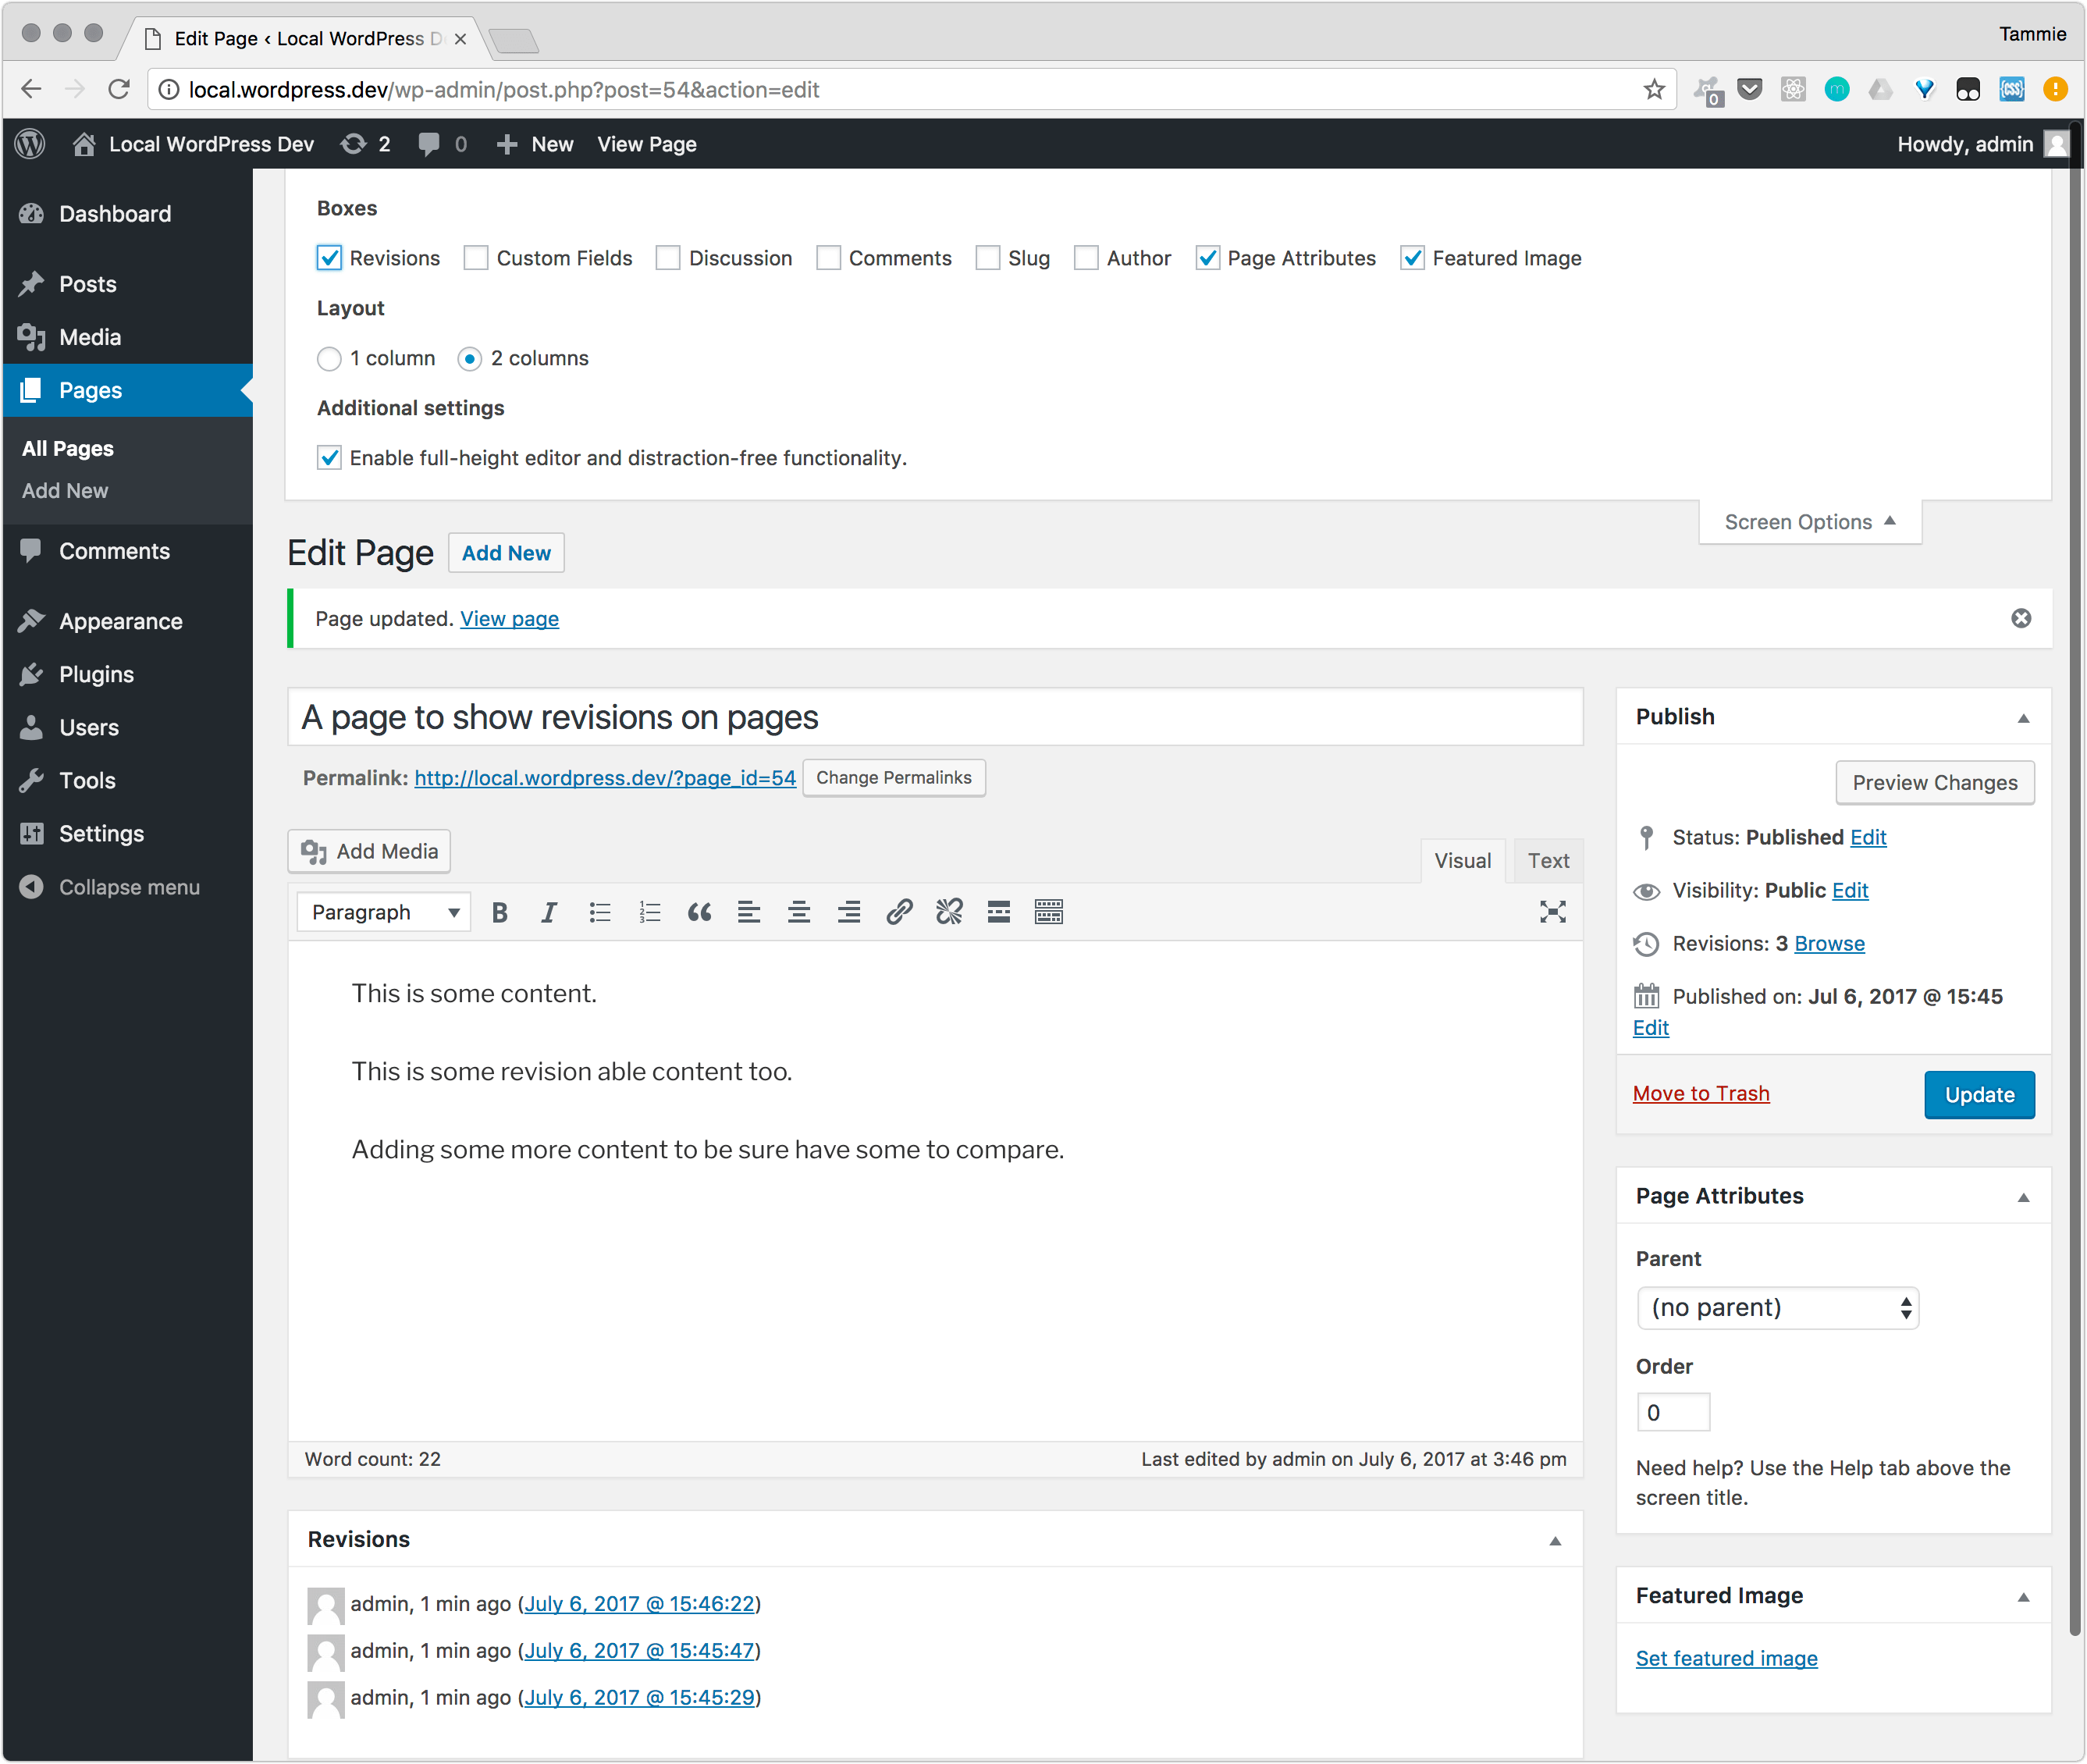This screenshot has height=1764, width=2087.
Task: Click the bulleted list icon
Action: pyautogui.click(x=599, y=912)
